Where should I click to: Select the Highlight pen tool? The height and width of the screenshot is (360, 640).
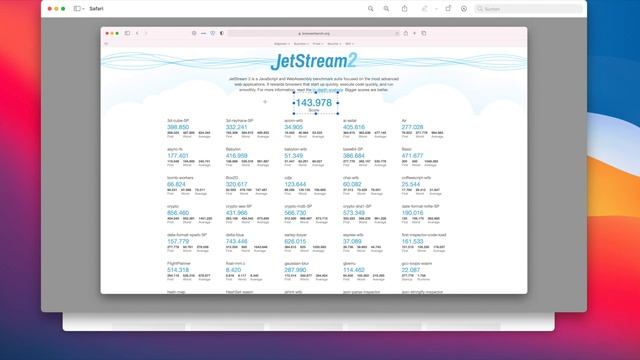(425, 9)
